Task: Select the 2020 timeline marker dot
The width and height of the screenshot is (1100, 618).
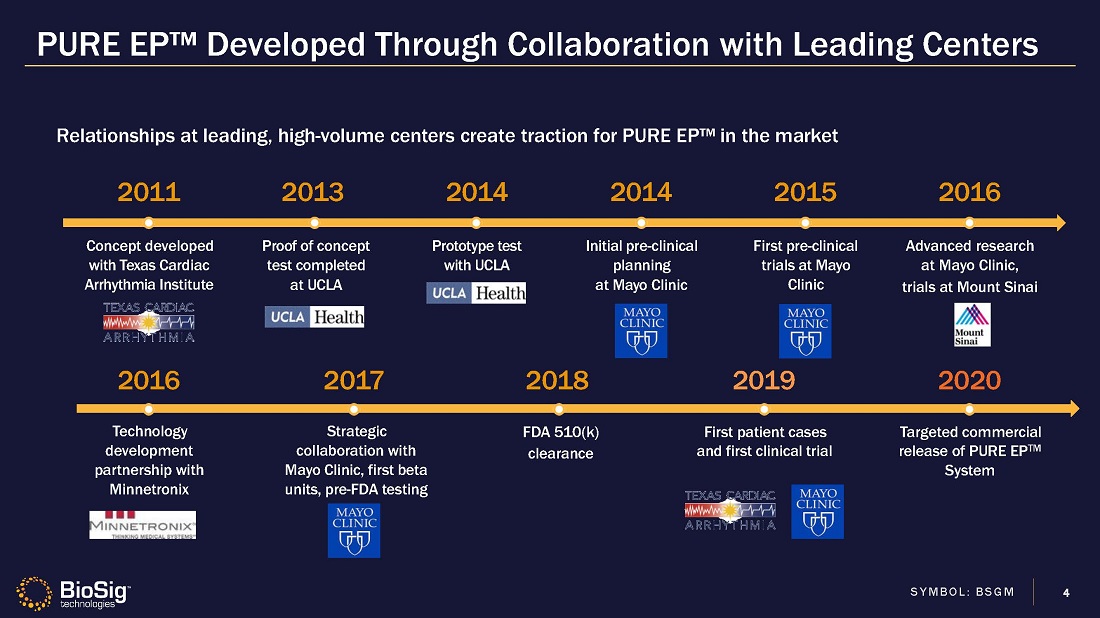Action: pyautogui.click(x=969, y=408)
